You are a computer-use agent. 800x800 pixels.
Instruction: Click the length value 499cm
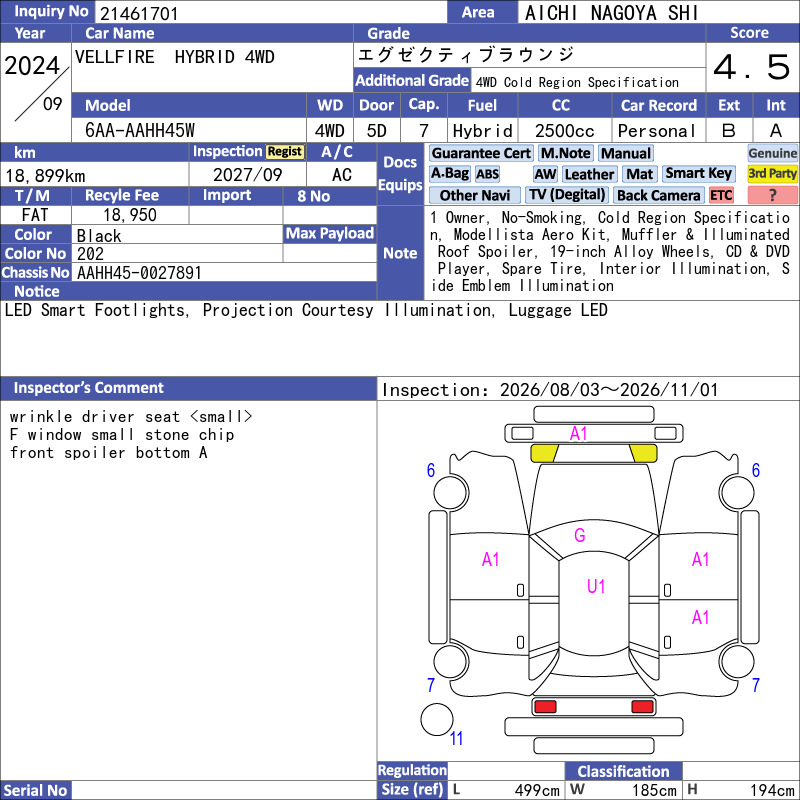tap(537, 790)
